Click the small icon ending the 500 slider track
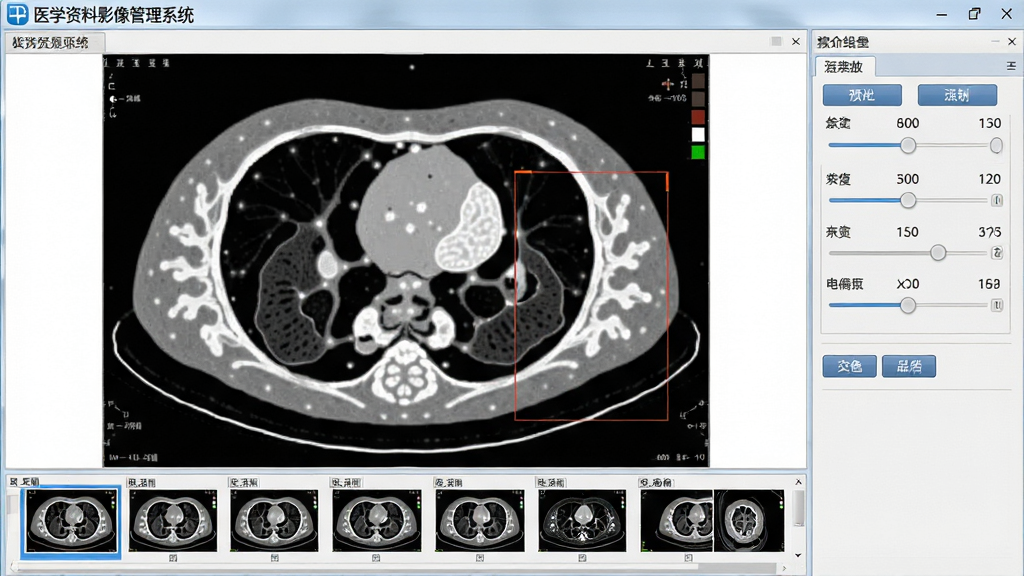 [x=997, y=200]
